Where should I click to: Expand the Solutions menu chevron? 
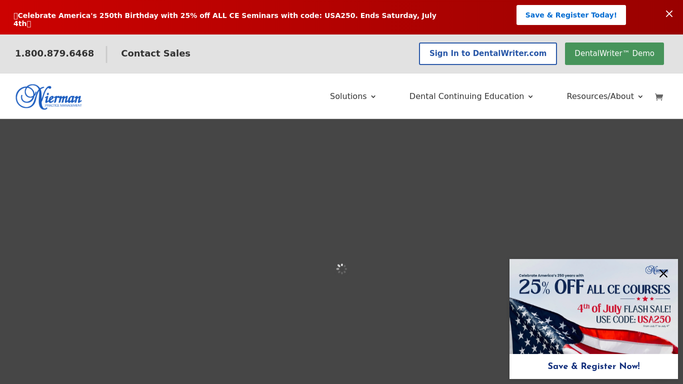click(373, 97)
